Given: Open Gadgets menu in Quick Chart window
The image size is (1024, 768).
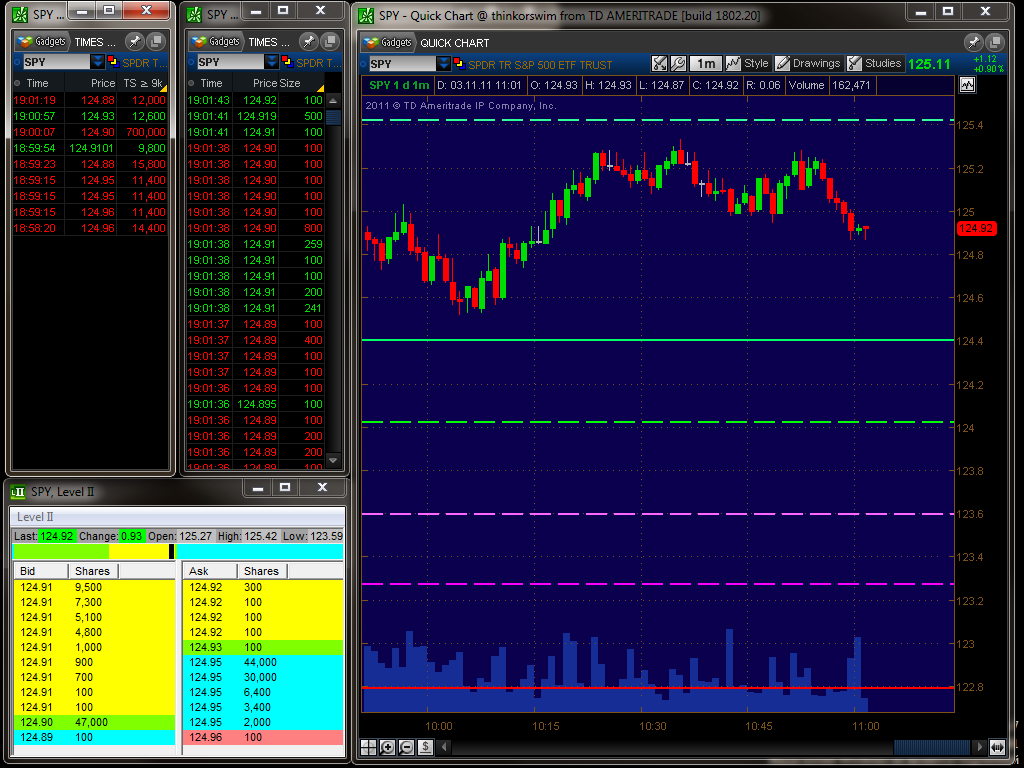Looking at the screenshot, I should tap(388, 42).
